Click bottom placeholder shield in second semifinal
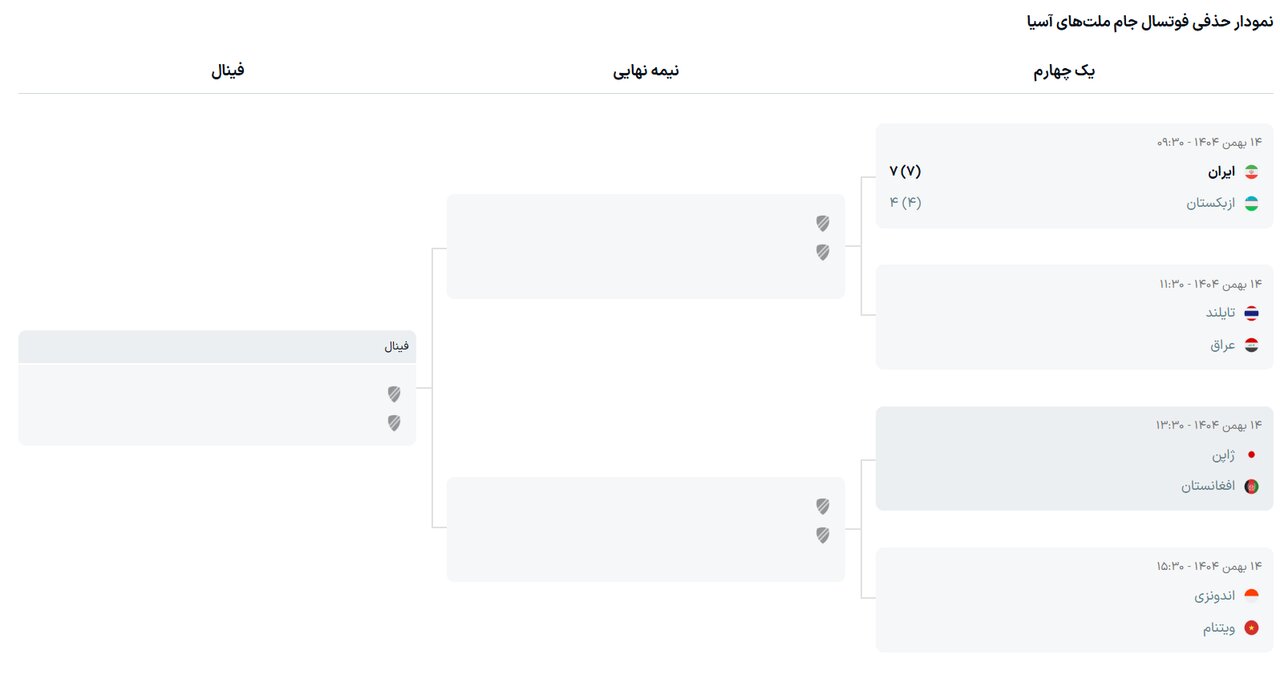The height and width of the screenshot is (691, 1280). (x=822, y=535)
